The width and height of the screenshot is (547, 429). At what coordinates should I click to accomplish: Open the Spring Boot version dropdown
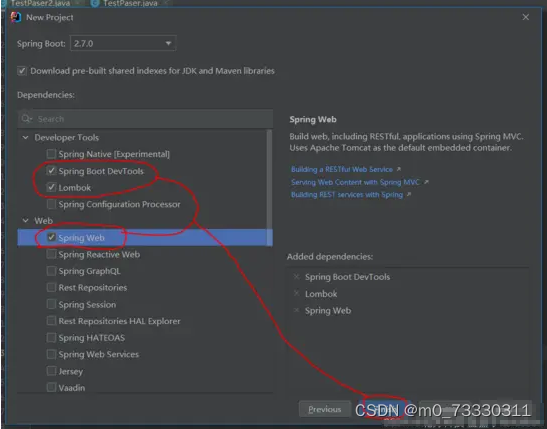click(123, 44)
